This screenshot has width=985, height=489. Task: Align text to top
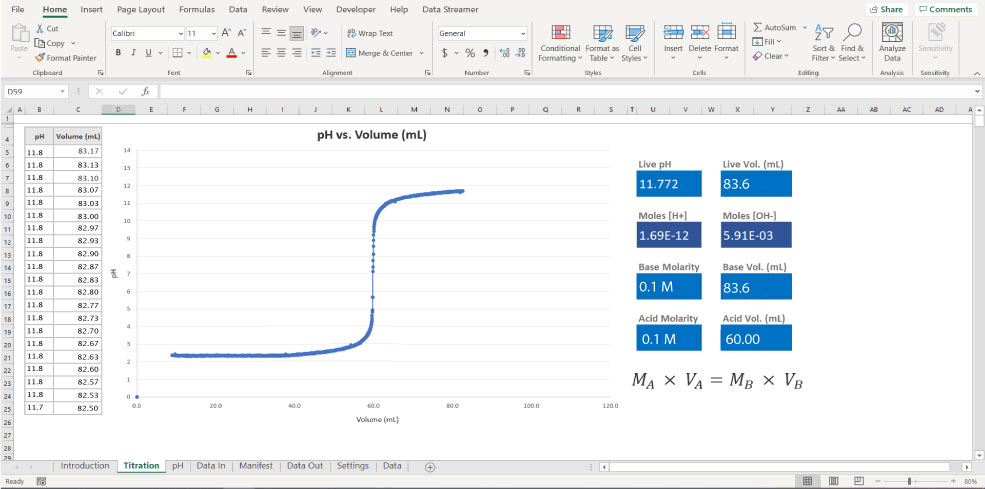point(266,33)
